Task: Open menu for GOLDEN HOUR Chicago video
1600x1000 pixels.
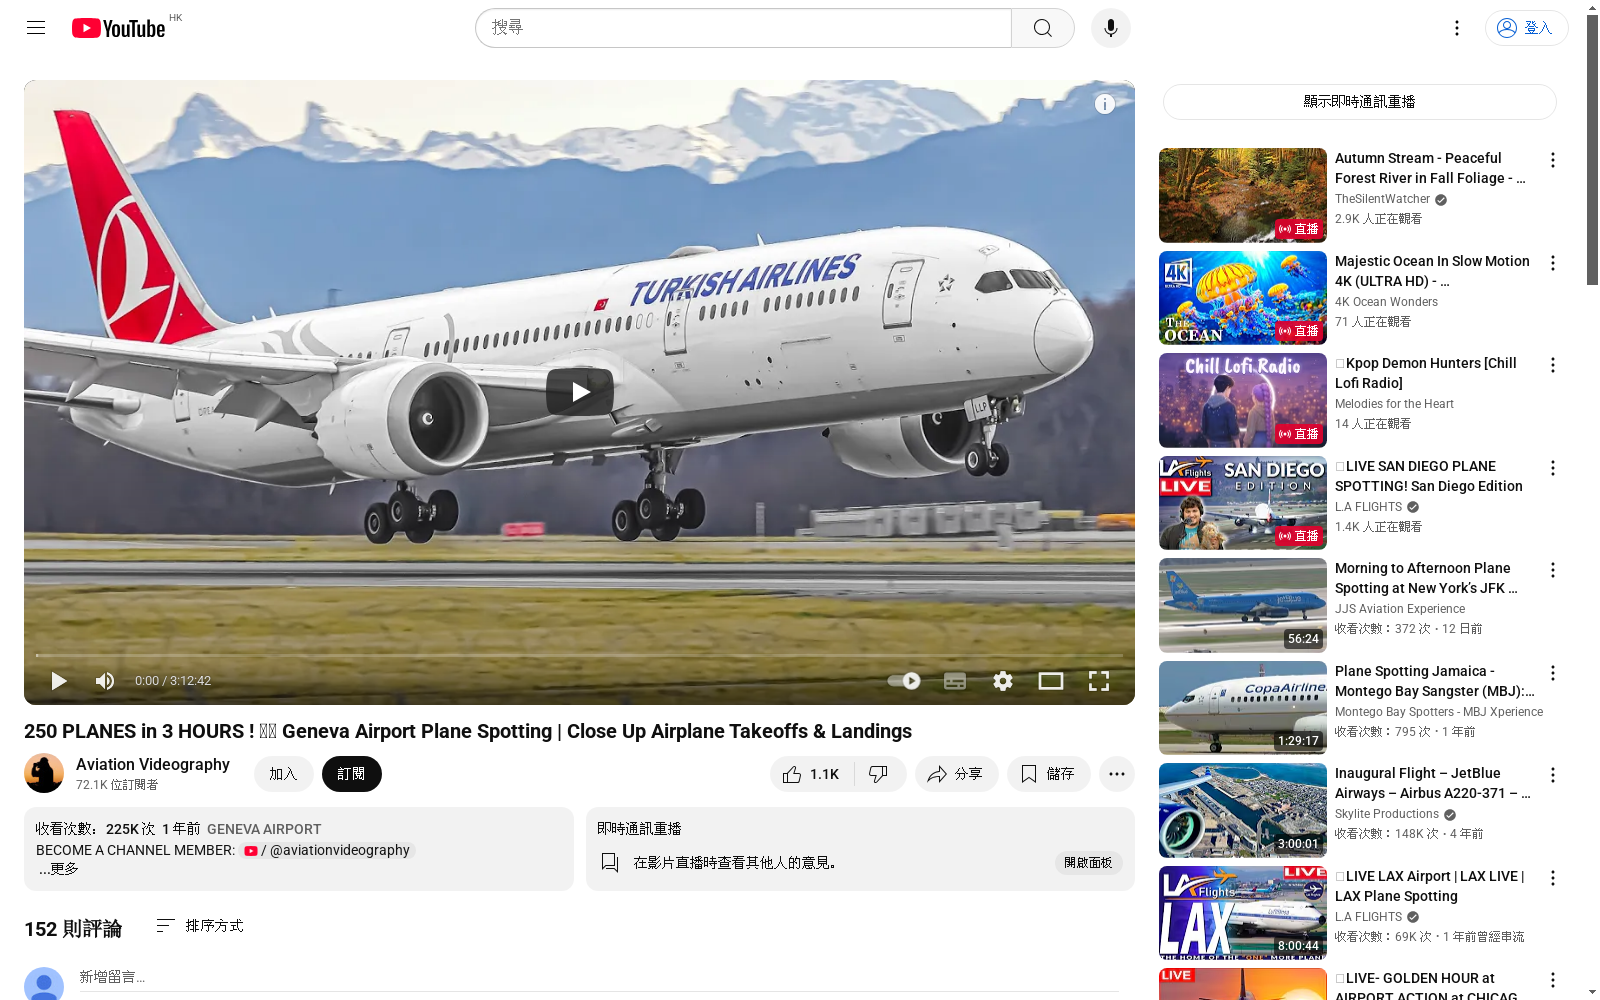Action: (x=1553, y=980)
